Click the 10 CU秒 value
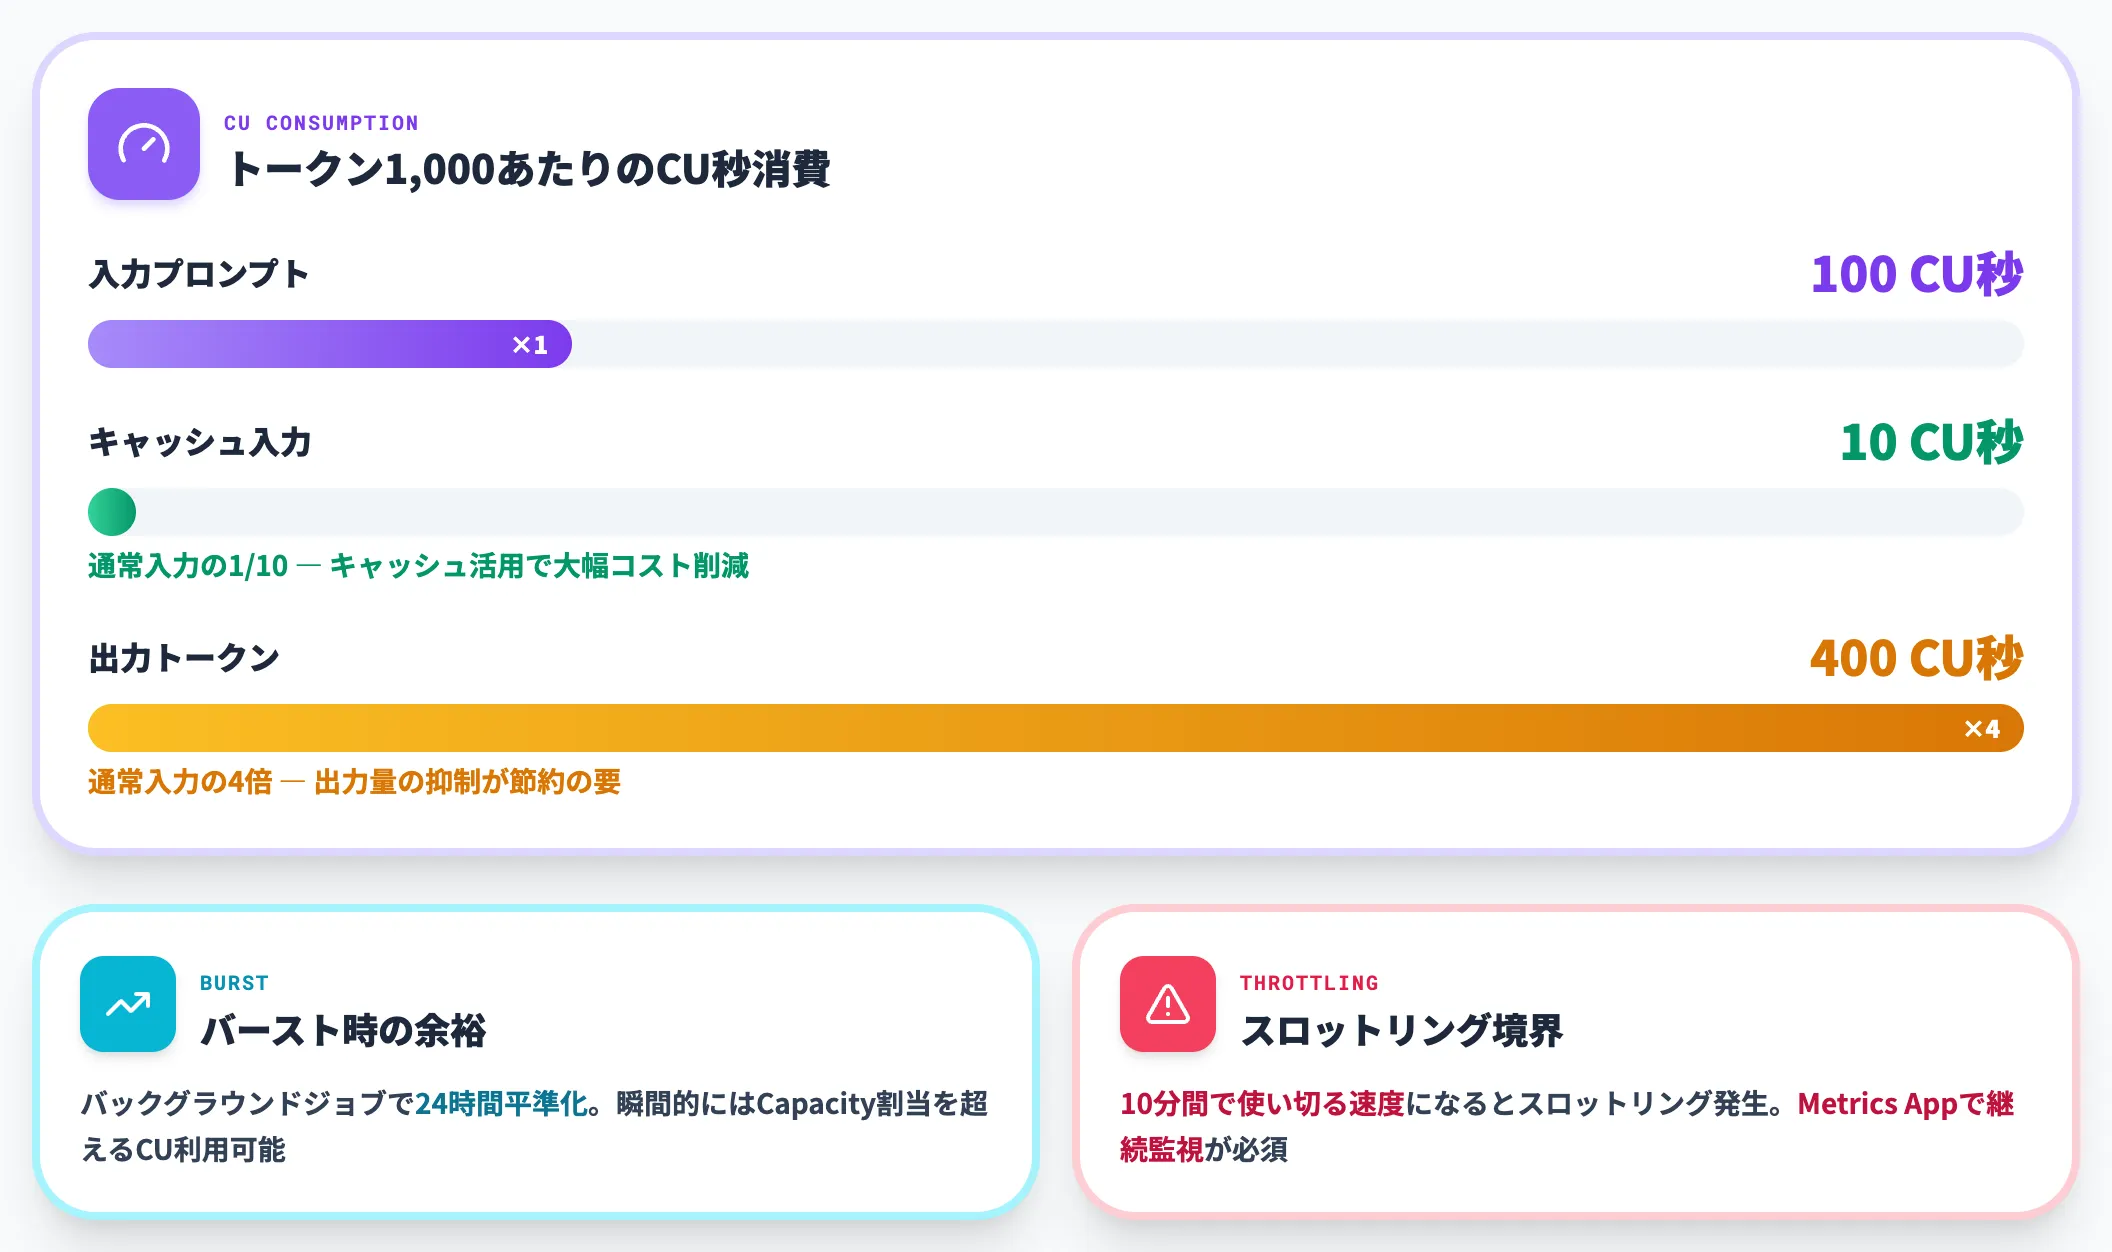Screen dimensions: 2112x1252 (1932, 442)
